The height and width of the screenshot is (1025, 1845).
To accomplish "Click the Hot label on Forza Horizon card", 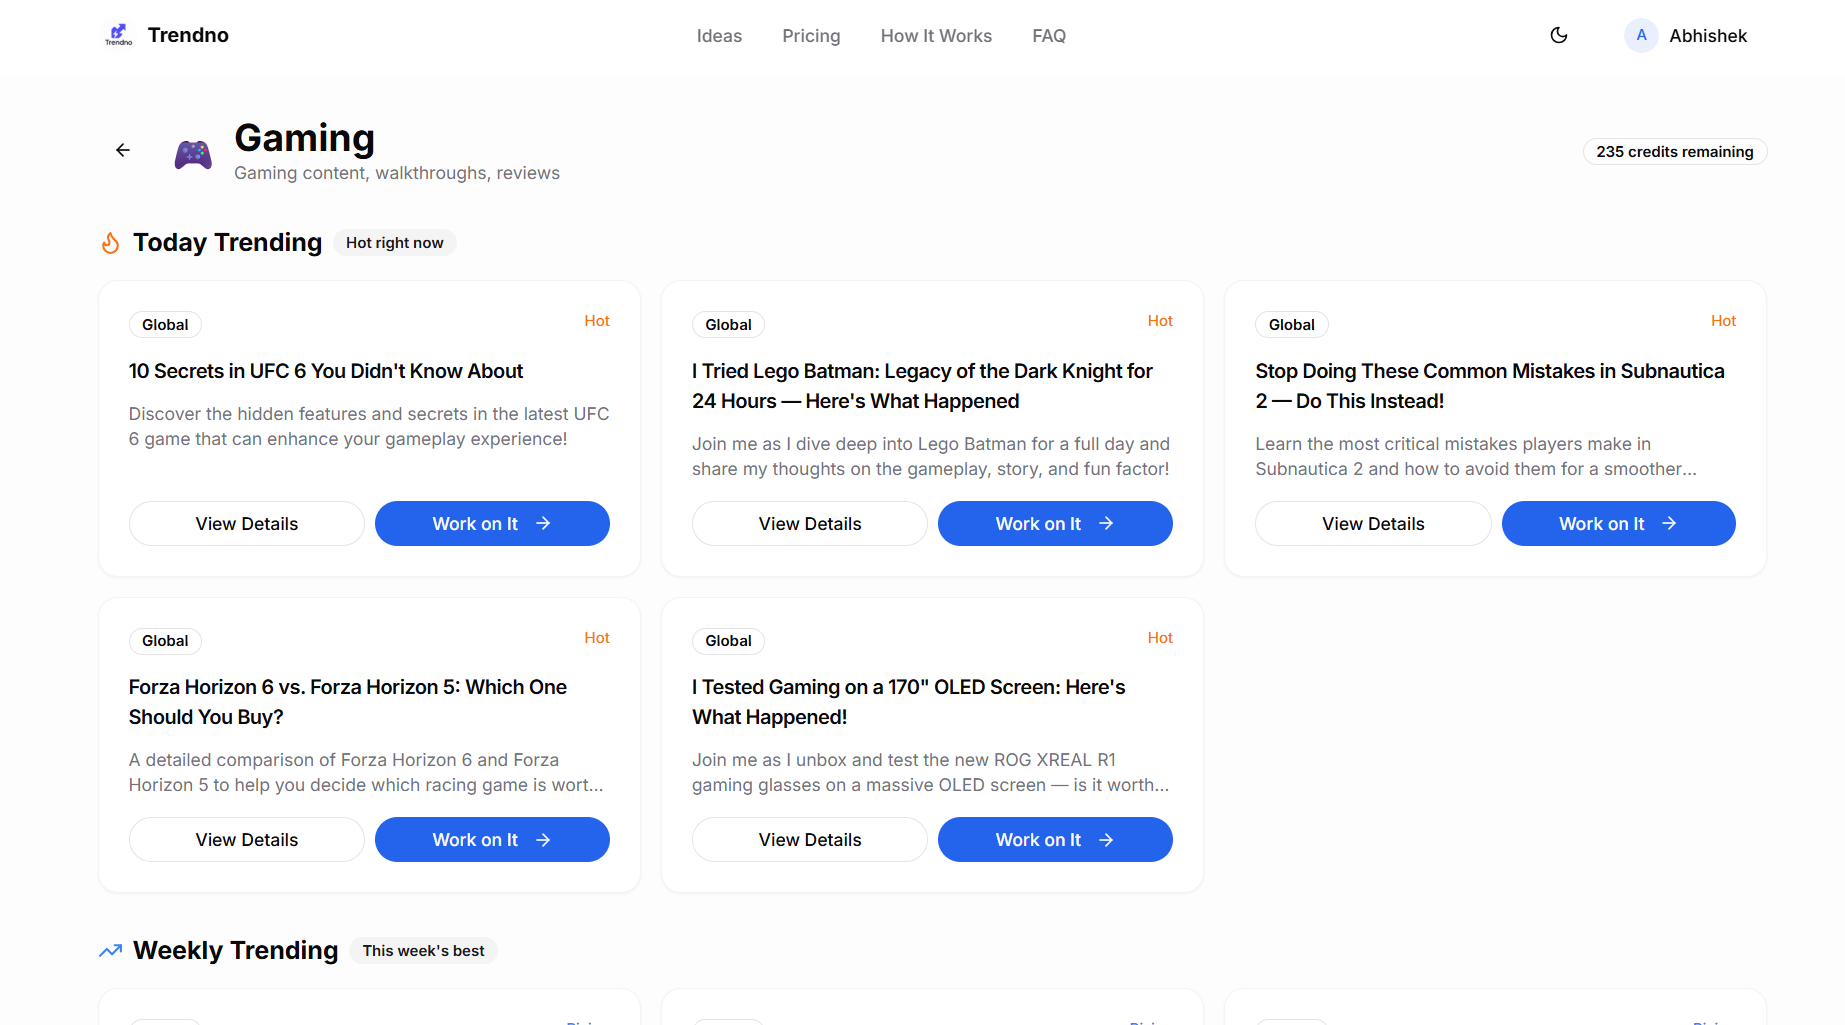I will (x=597, y=638).
